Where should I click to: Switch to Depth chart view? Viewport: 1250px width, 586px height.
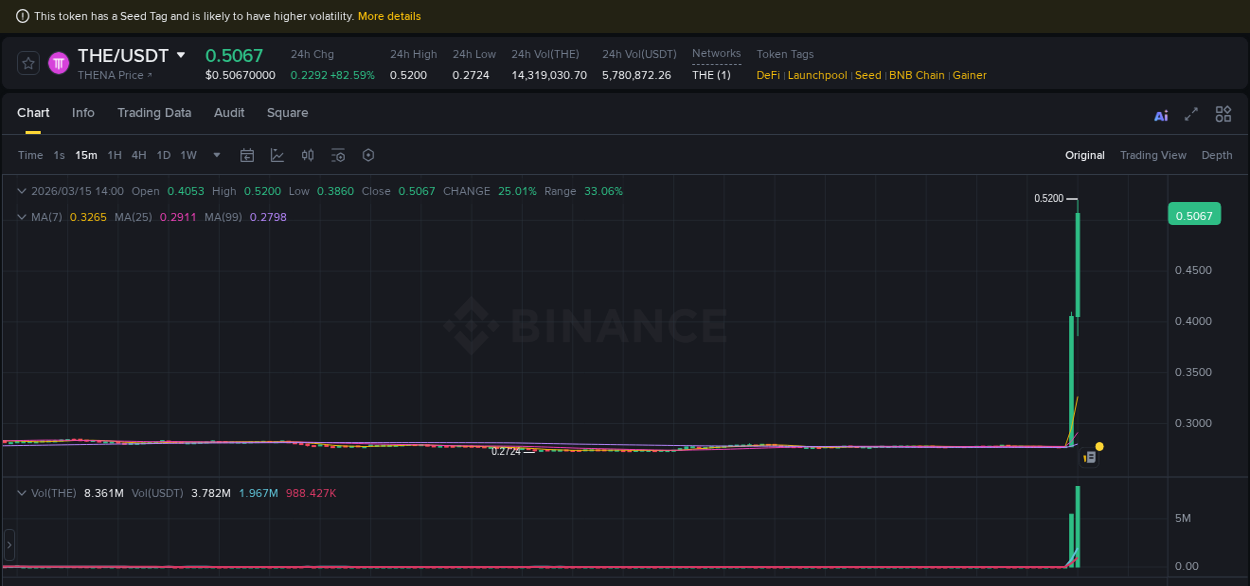1216,155
